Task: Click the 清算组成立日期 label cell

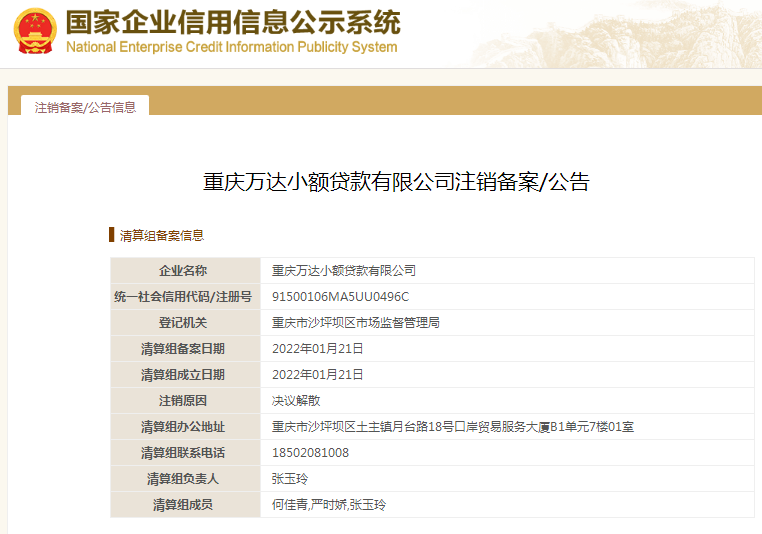Action: coord(184,374)
